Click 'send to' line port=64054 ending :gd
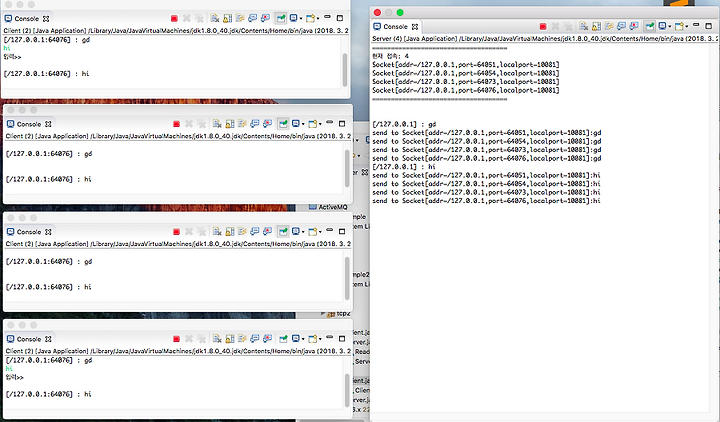 (x=487, y=141)
